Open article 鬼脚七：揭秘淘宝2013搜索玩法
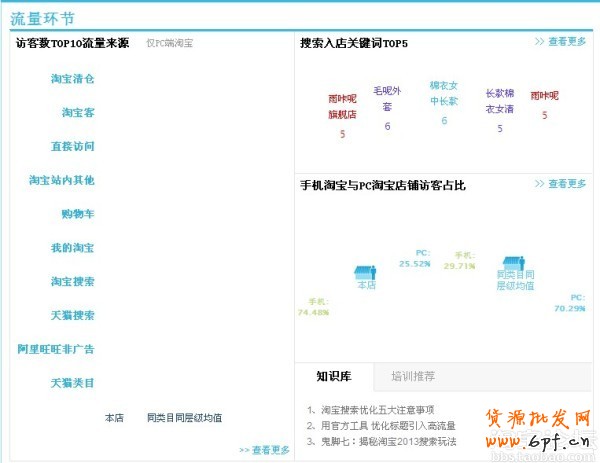Screen dimensions: 600x463 pyautogui.click(x=388, y=440)
